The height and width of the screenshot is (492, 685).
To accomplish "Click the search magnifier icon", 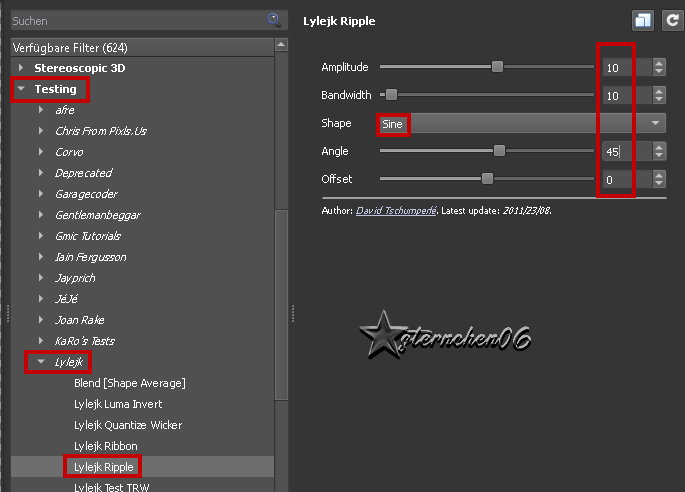I will point(273,19).
